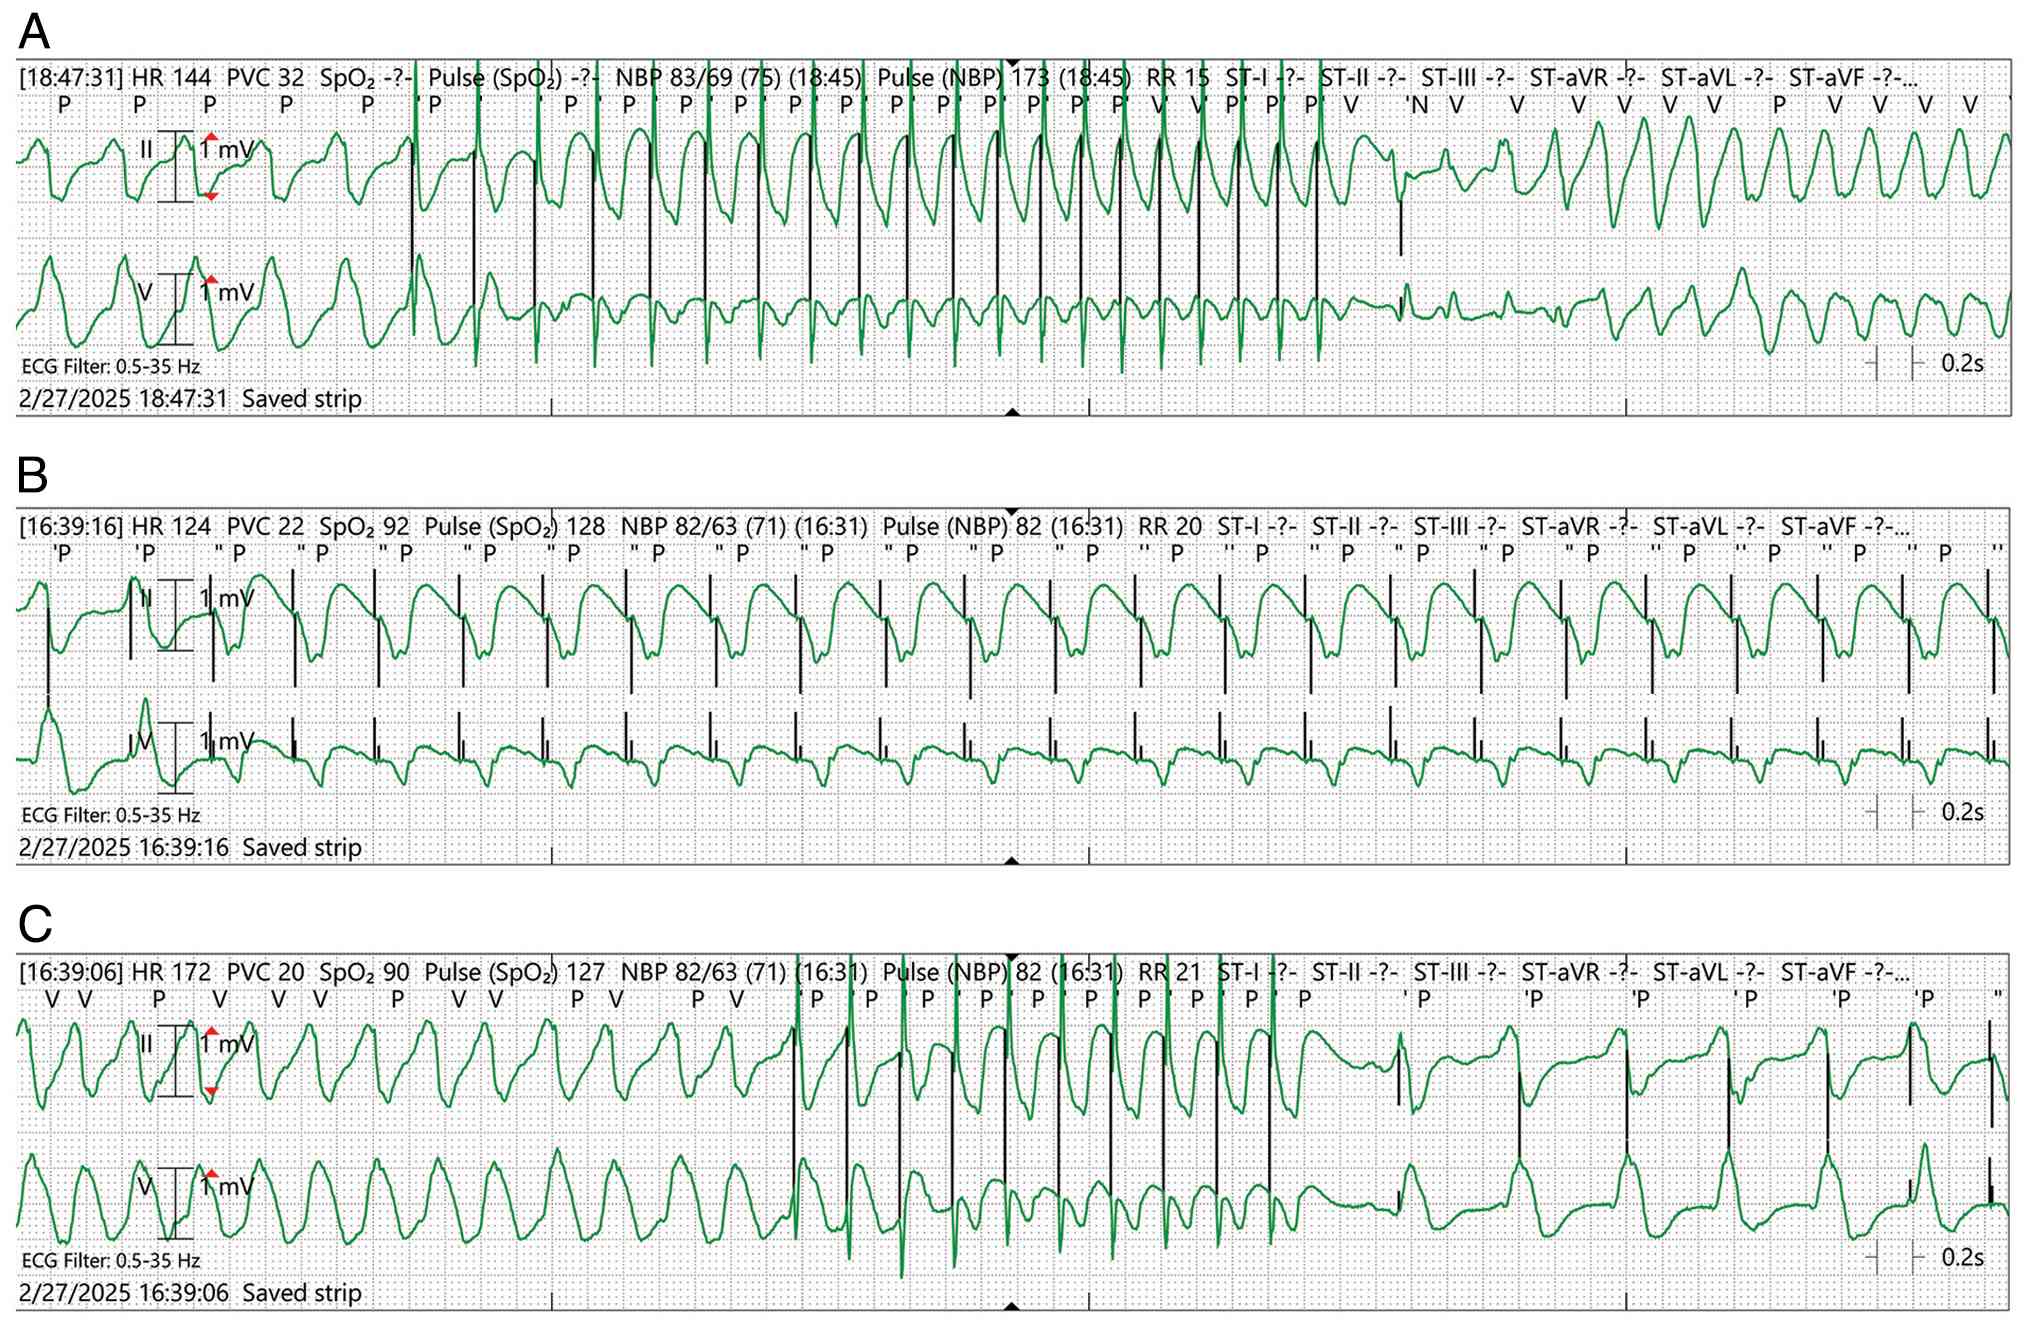
Task: Click the black triangle marker at top center of strip A
Action: [1012, 63]
